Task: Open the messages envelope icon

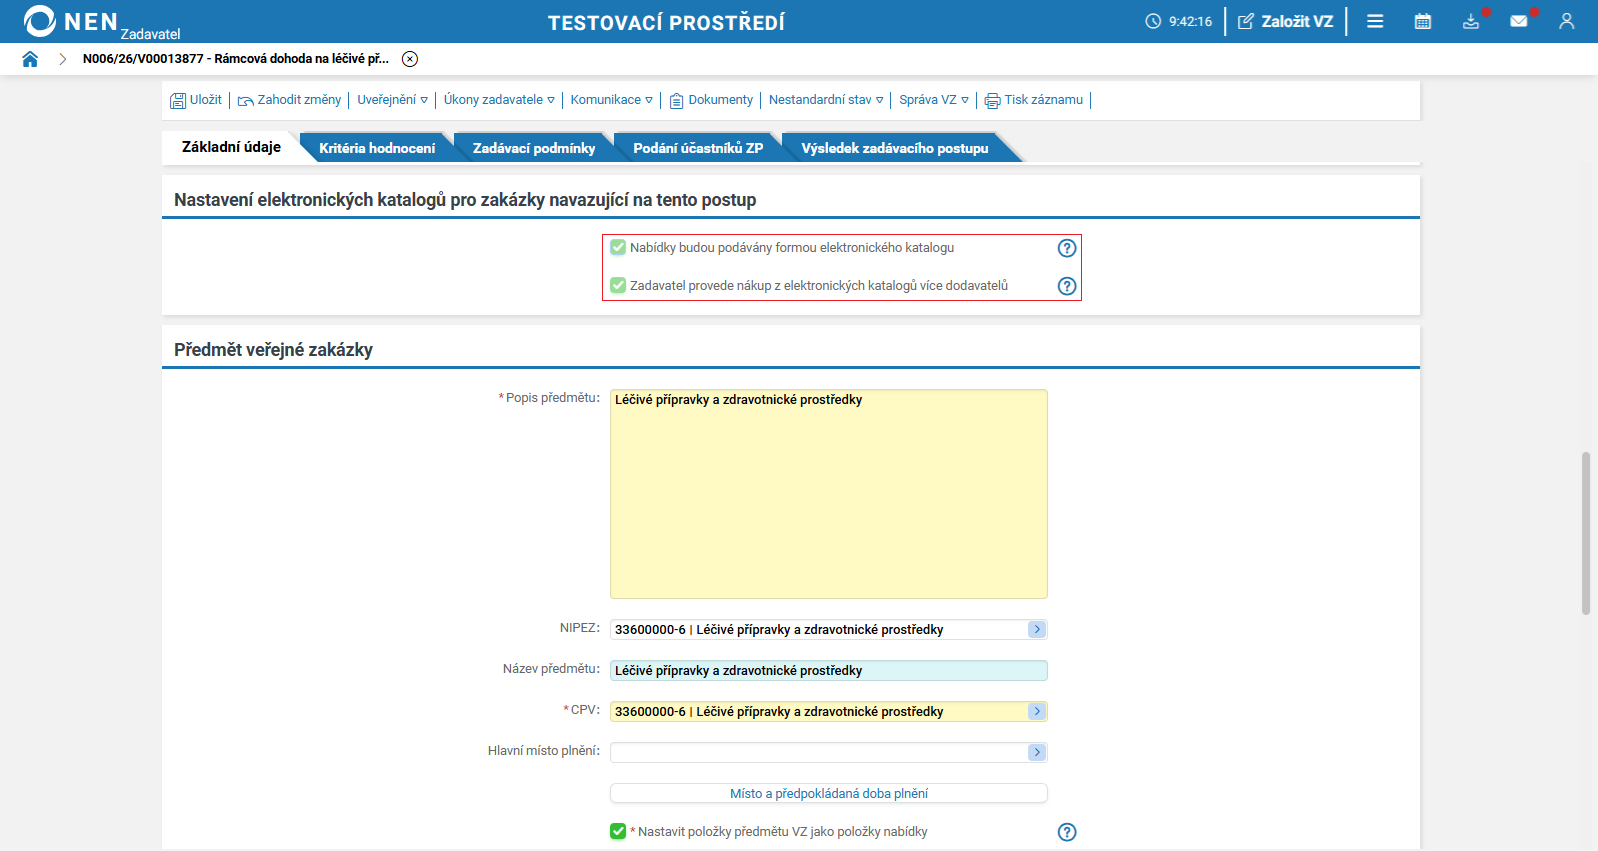Action: point(1519,21)
